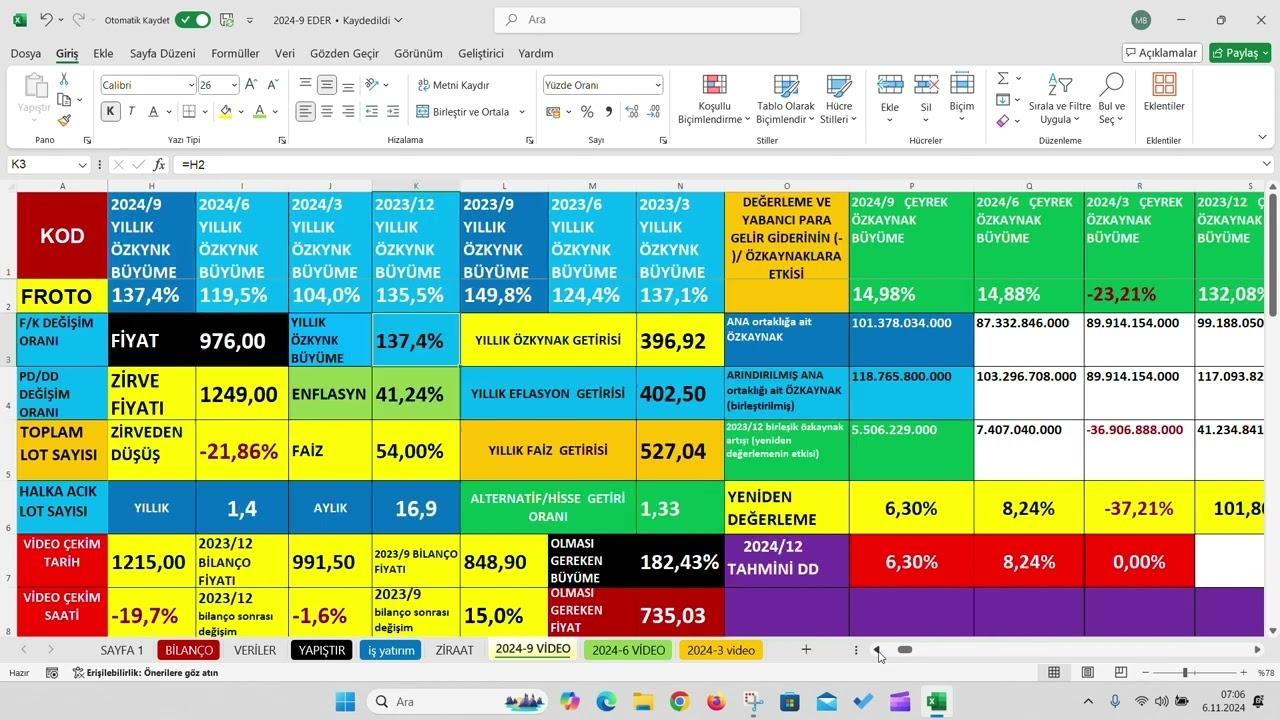Image resolution: width=1280 pixels, height=720 pixels.
Task: Click the AutoSum sigma icon
Action: (x=1003, y=78)
